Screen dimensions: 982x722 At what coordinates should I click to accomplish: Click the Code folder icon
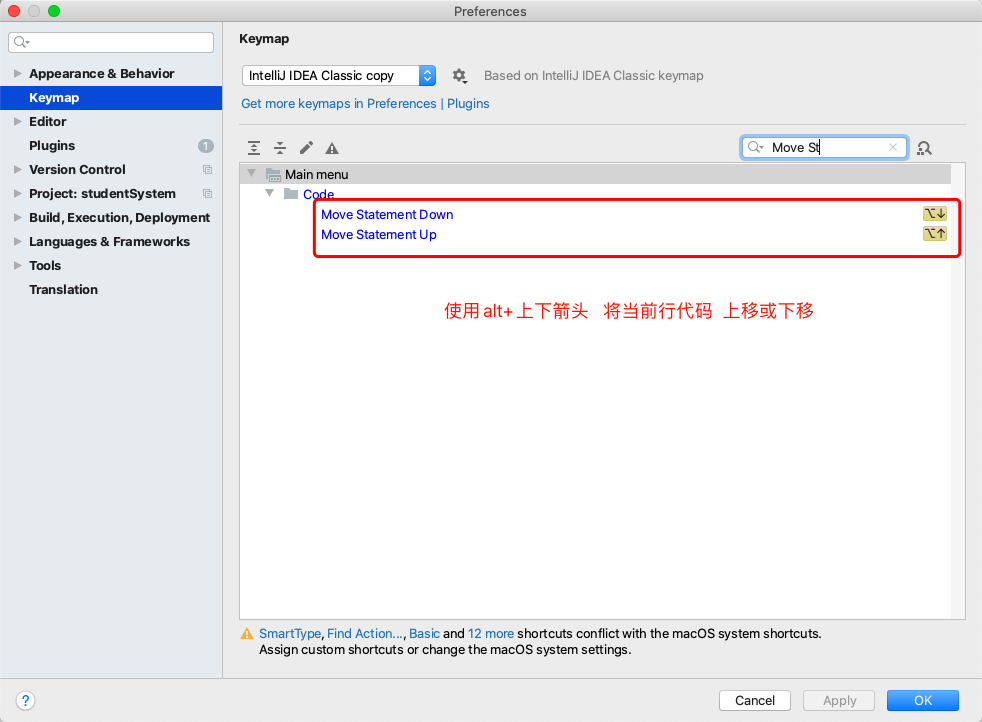[x=291, y=193]
